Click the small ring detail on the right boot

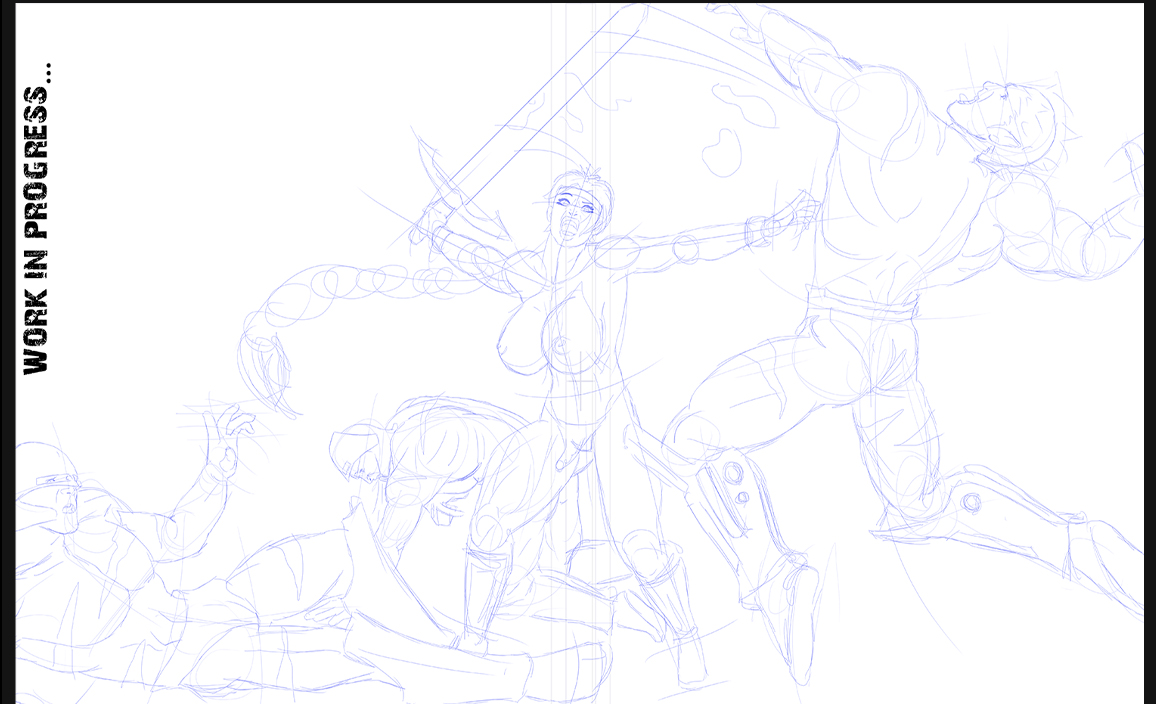point(972,502)
